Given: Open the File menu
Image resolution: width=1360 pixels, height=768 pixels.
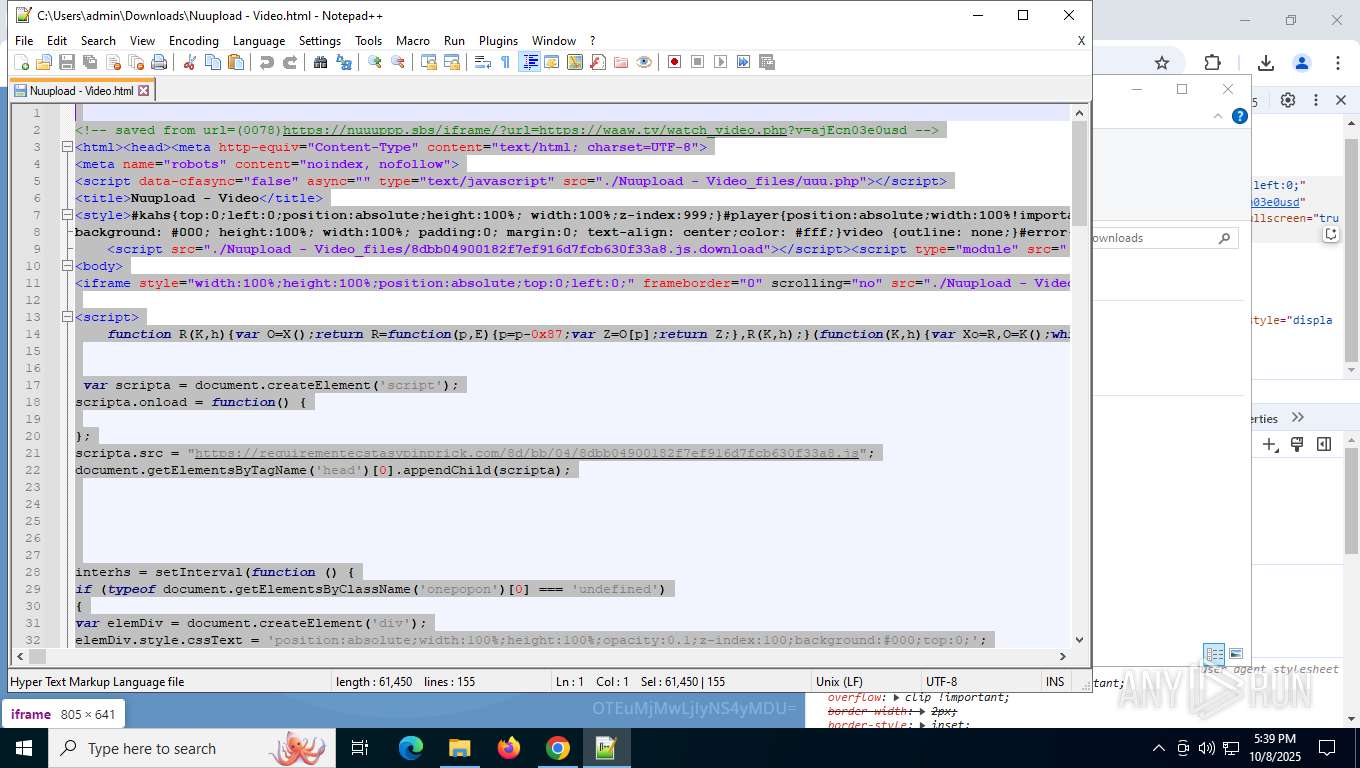Looking at the screenshot, I should tap(24, 41).
